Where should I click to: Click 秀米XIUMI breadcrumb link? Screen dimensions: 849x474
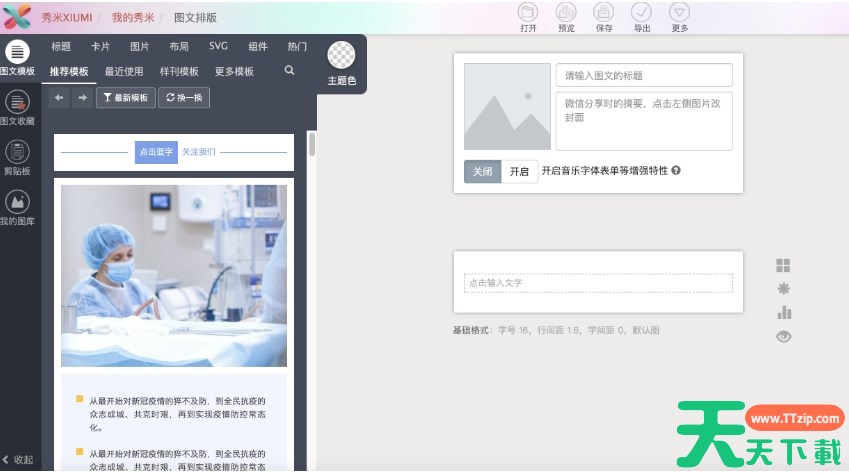67,17
